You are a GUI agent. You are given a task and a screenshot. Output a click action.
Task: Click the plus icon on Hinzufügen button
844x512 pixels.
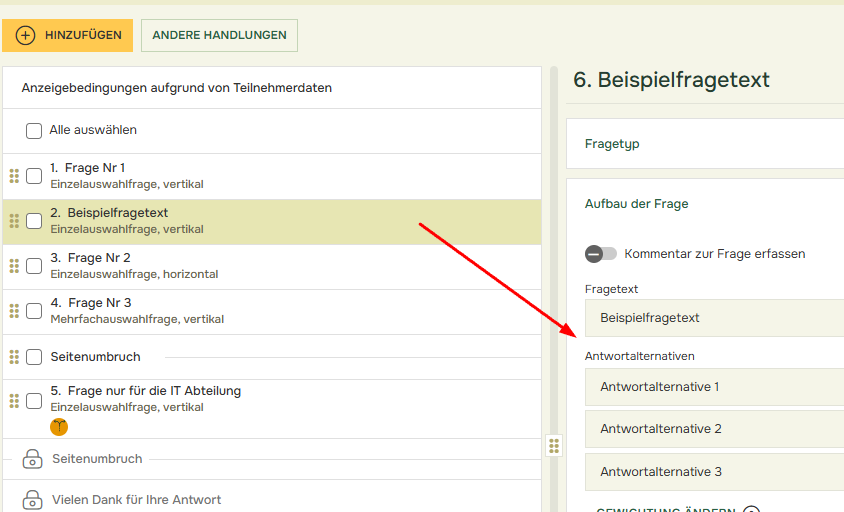(x=26, y=35)
